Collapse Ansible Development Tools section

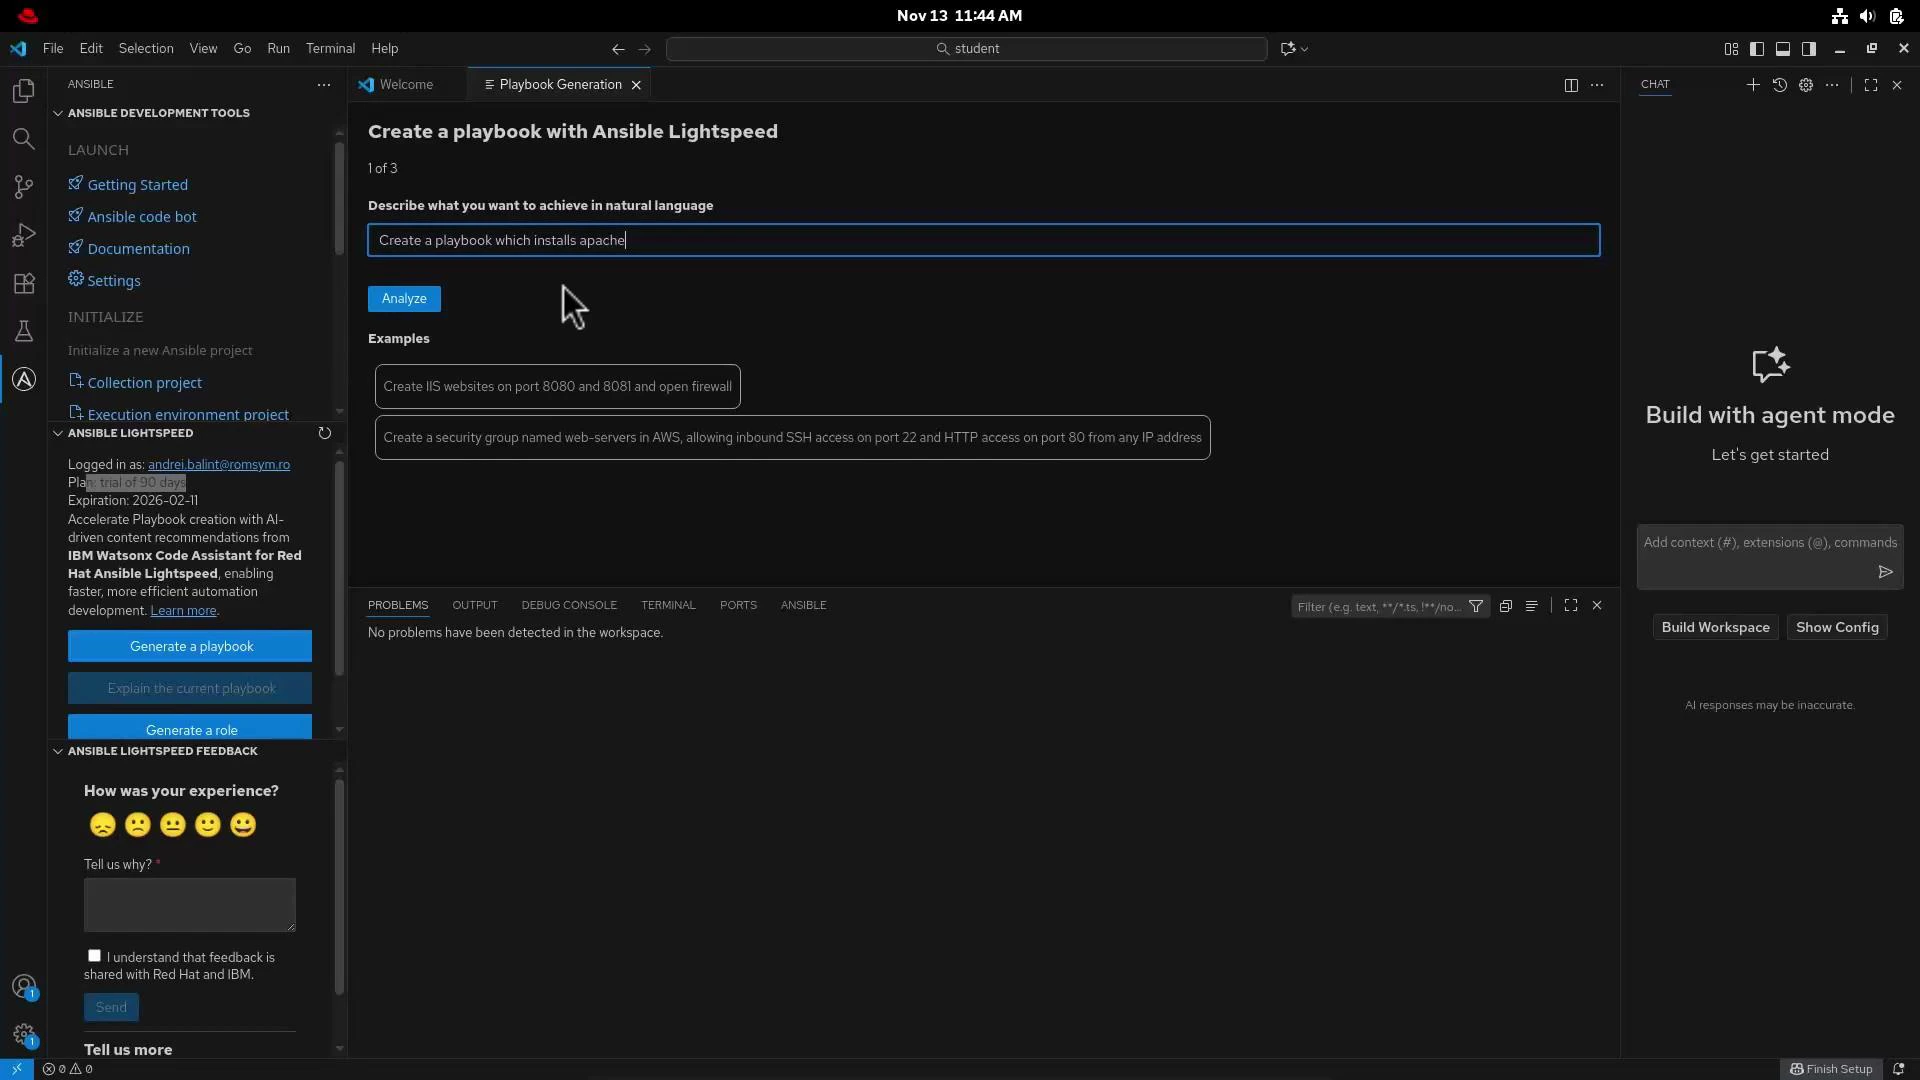tap(60, 112)
